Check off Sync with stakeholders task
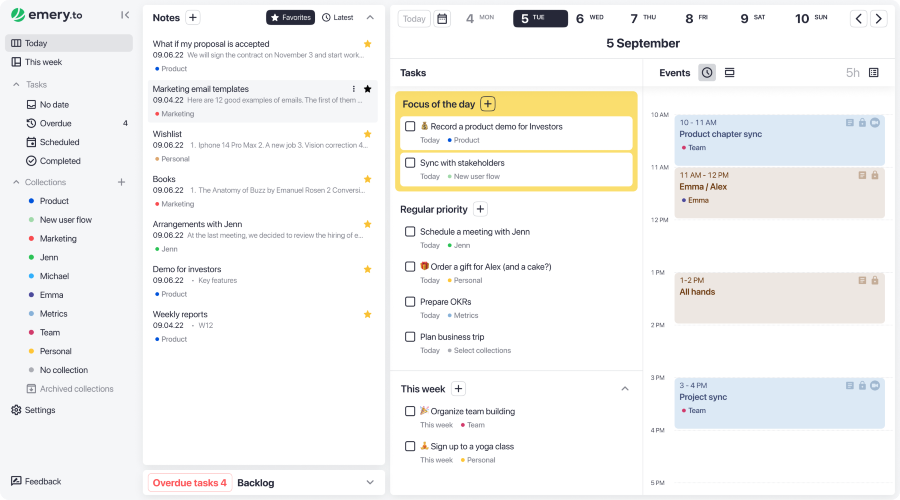This screenshot has height=500, width=900. point(410,162)
